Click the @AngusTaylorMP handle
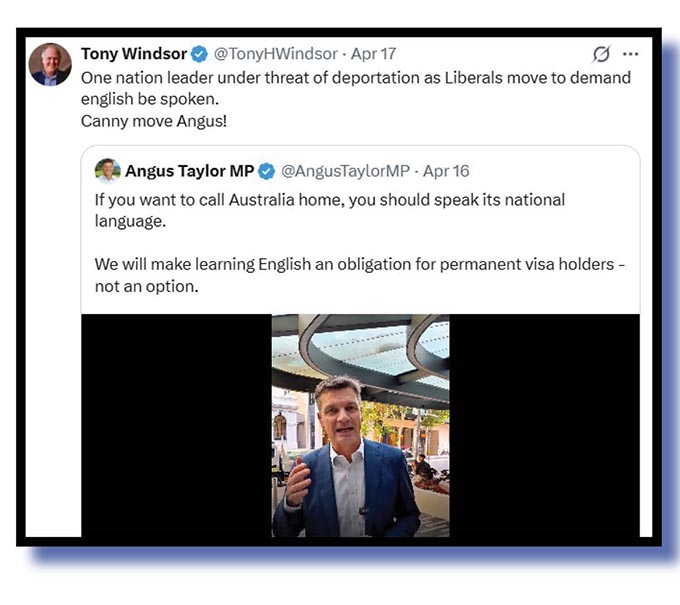 click(344, 170)
